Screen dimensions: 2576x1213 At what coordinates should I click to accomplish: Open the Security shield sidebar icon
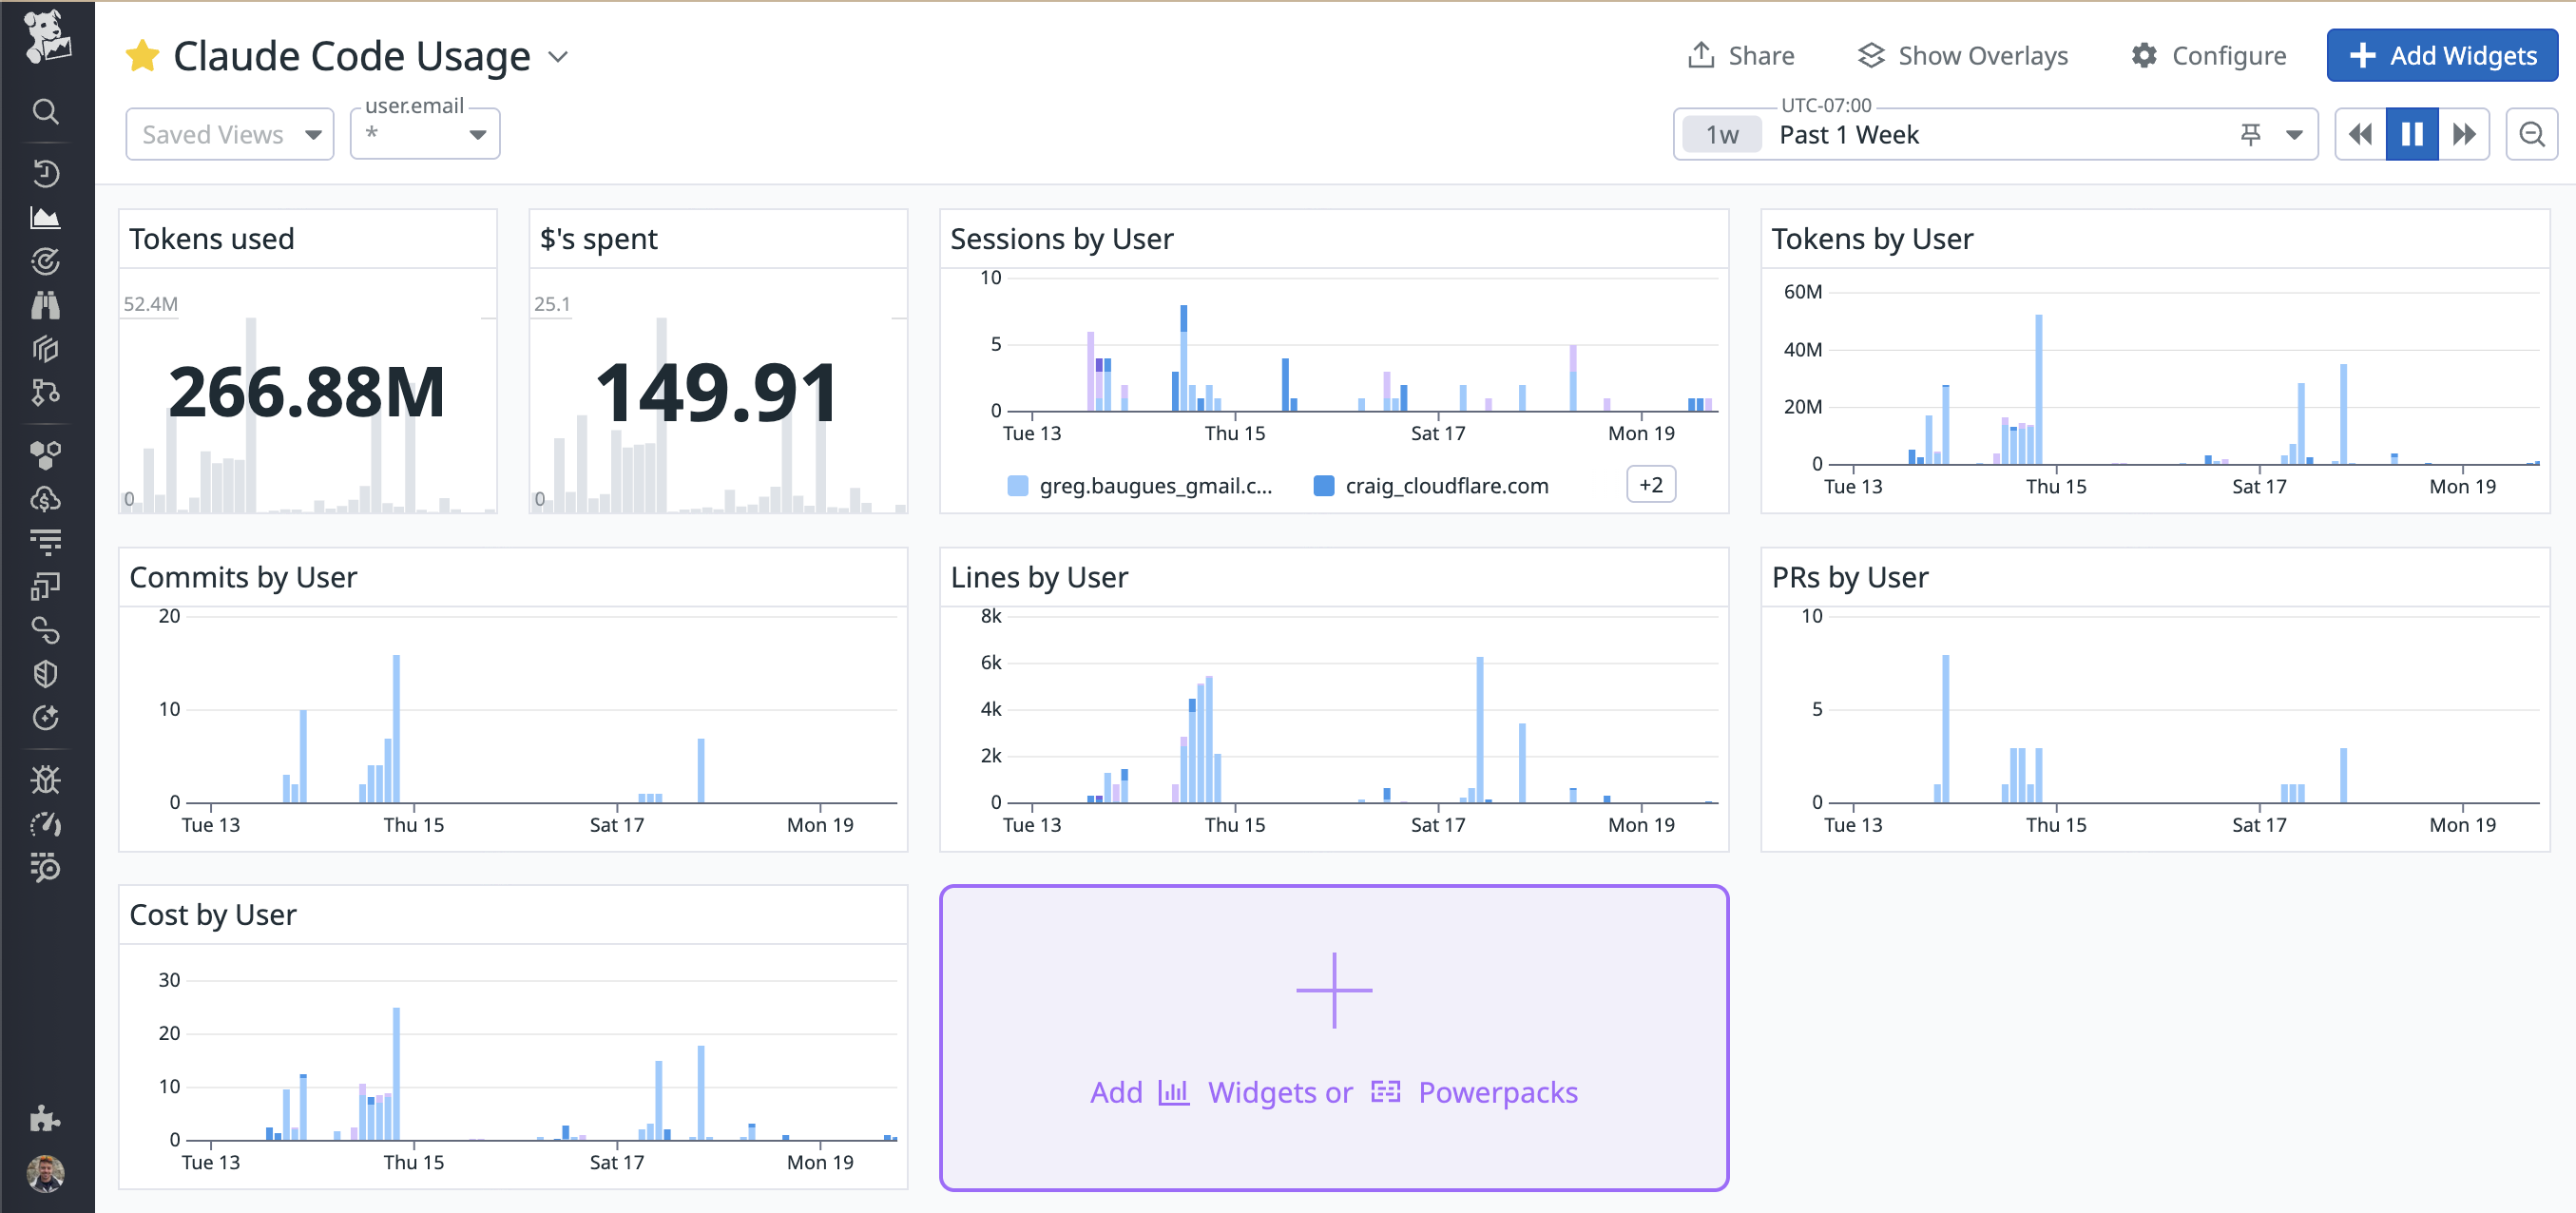tap(45, 674)
